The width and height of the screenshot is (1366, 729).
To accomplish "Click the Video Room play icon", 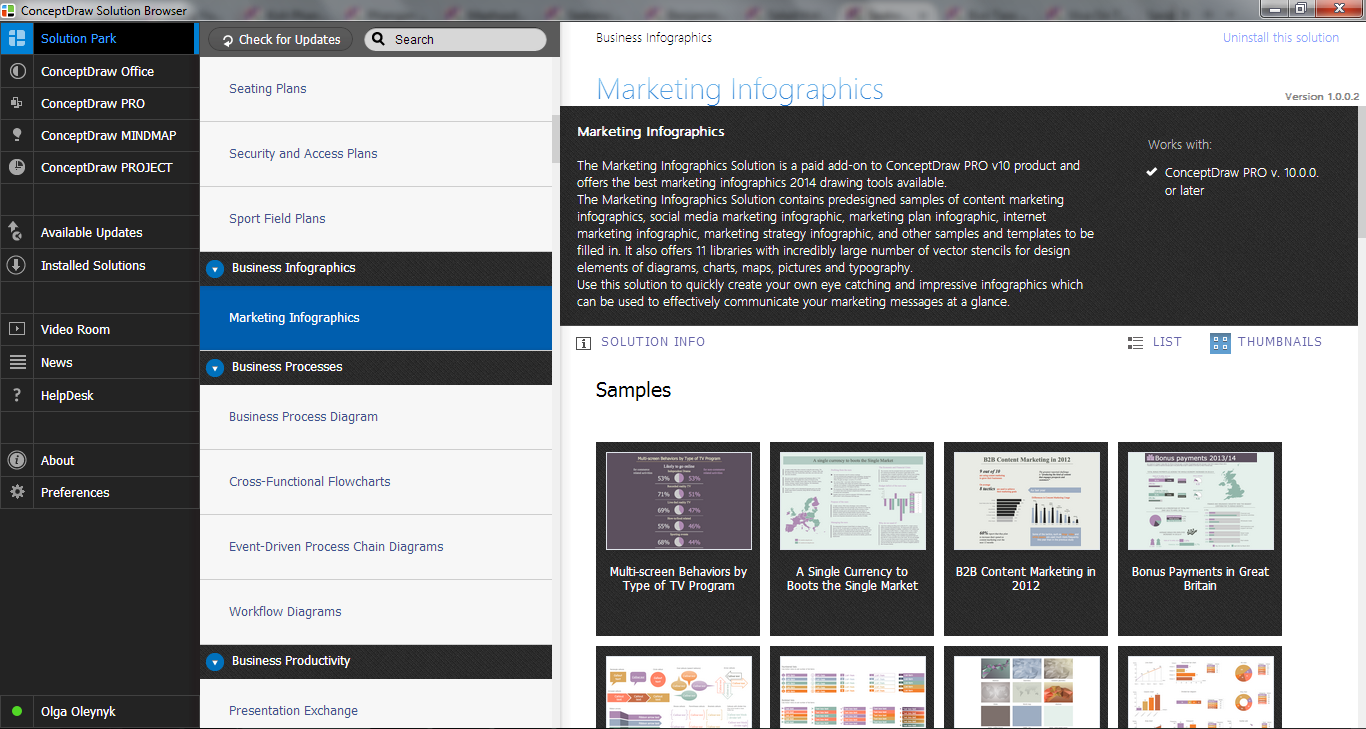I will (x=16, y=329).
